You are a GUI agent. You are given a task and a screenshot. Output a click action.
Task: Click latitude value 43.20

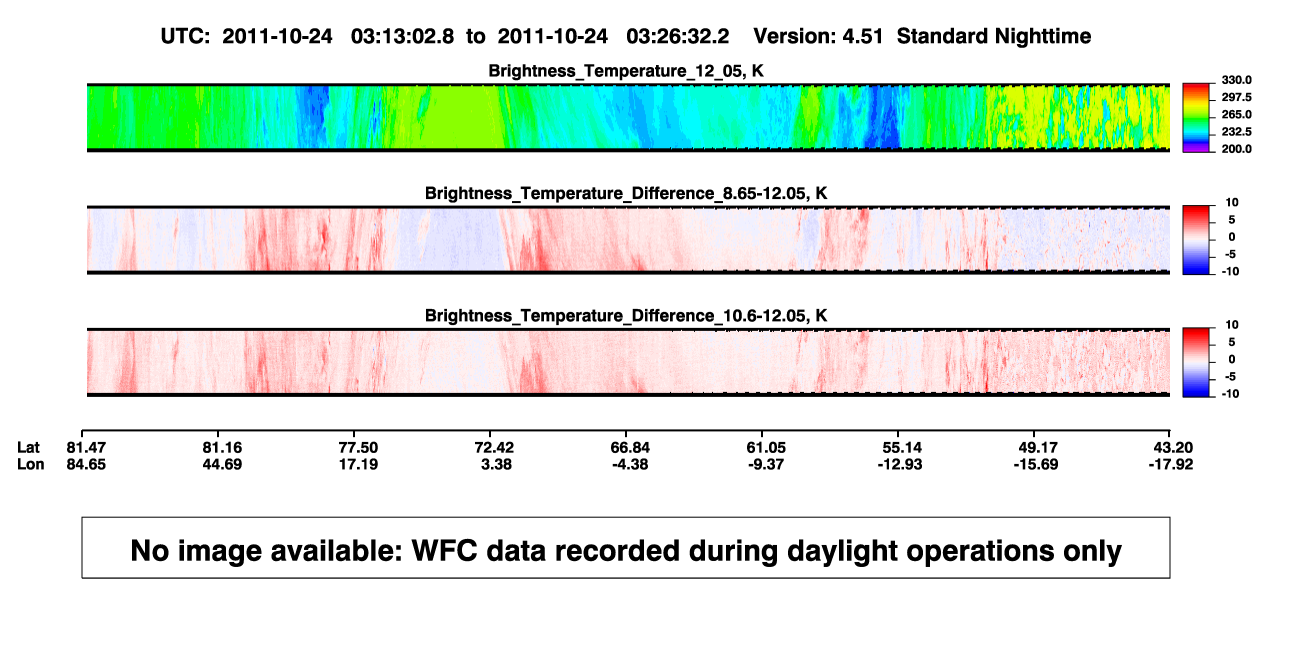click(x=1171, y=447)
